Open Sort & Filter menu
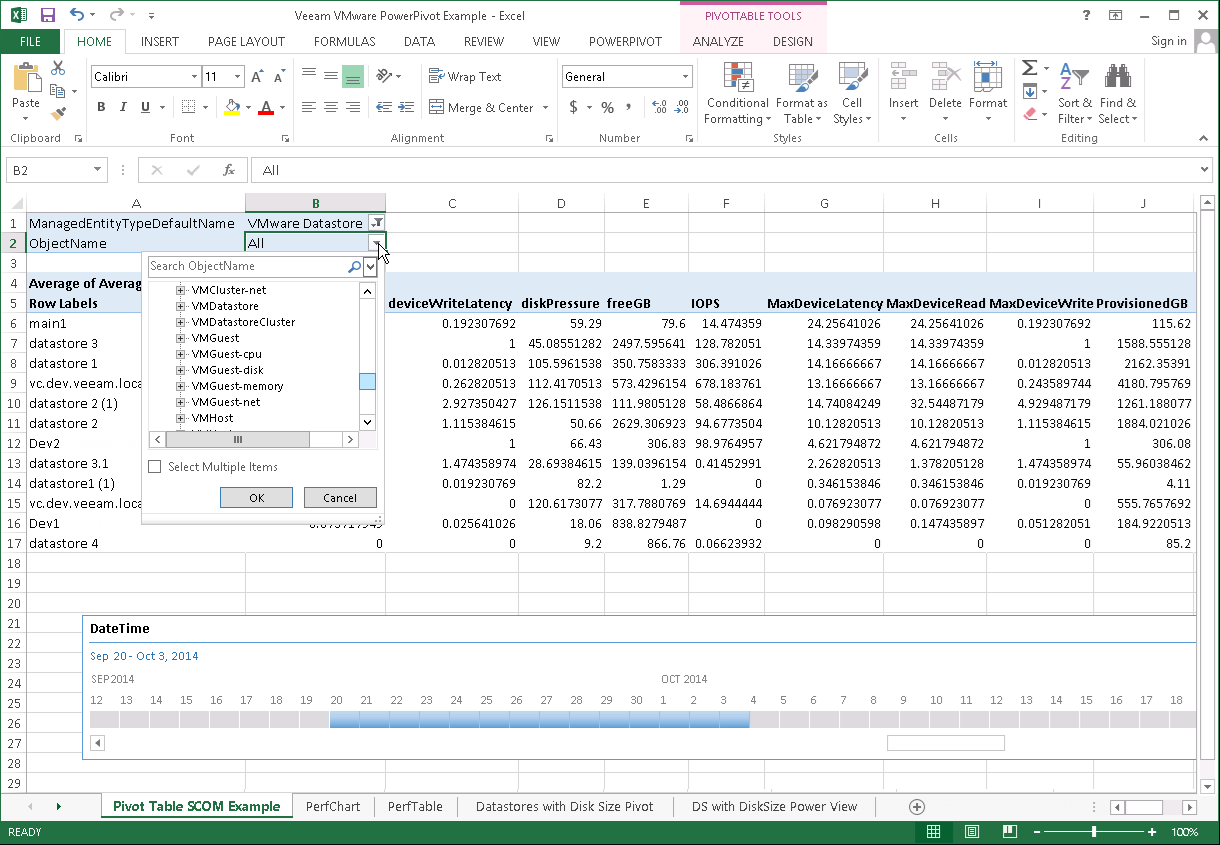This screenshot has height=845, width=1220. coord(1075,93)
